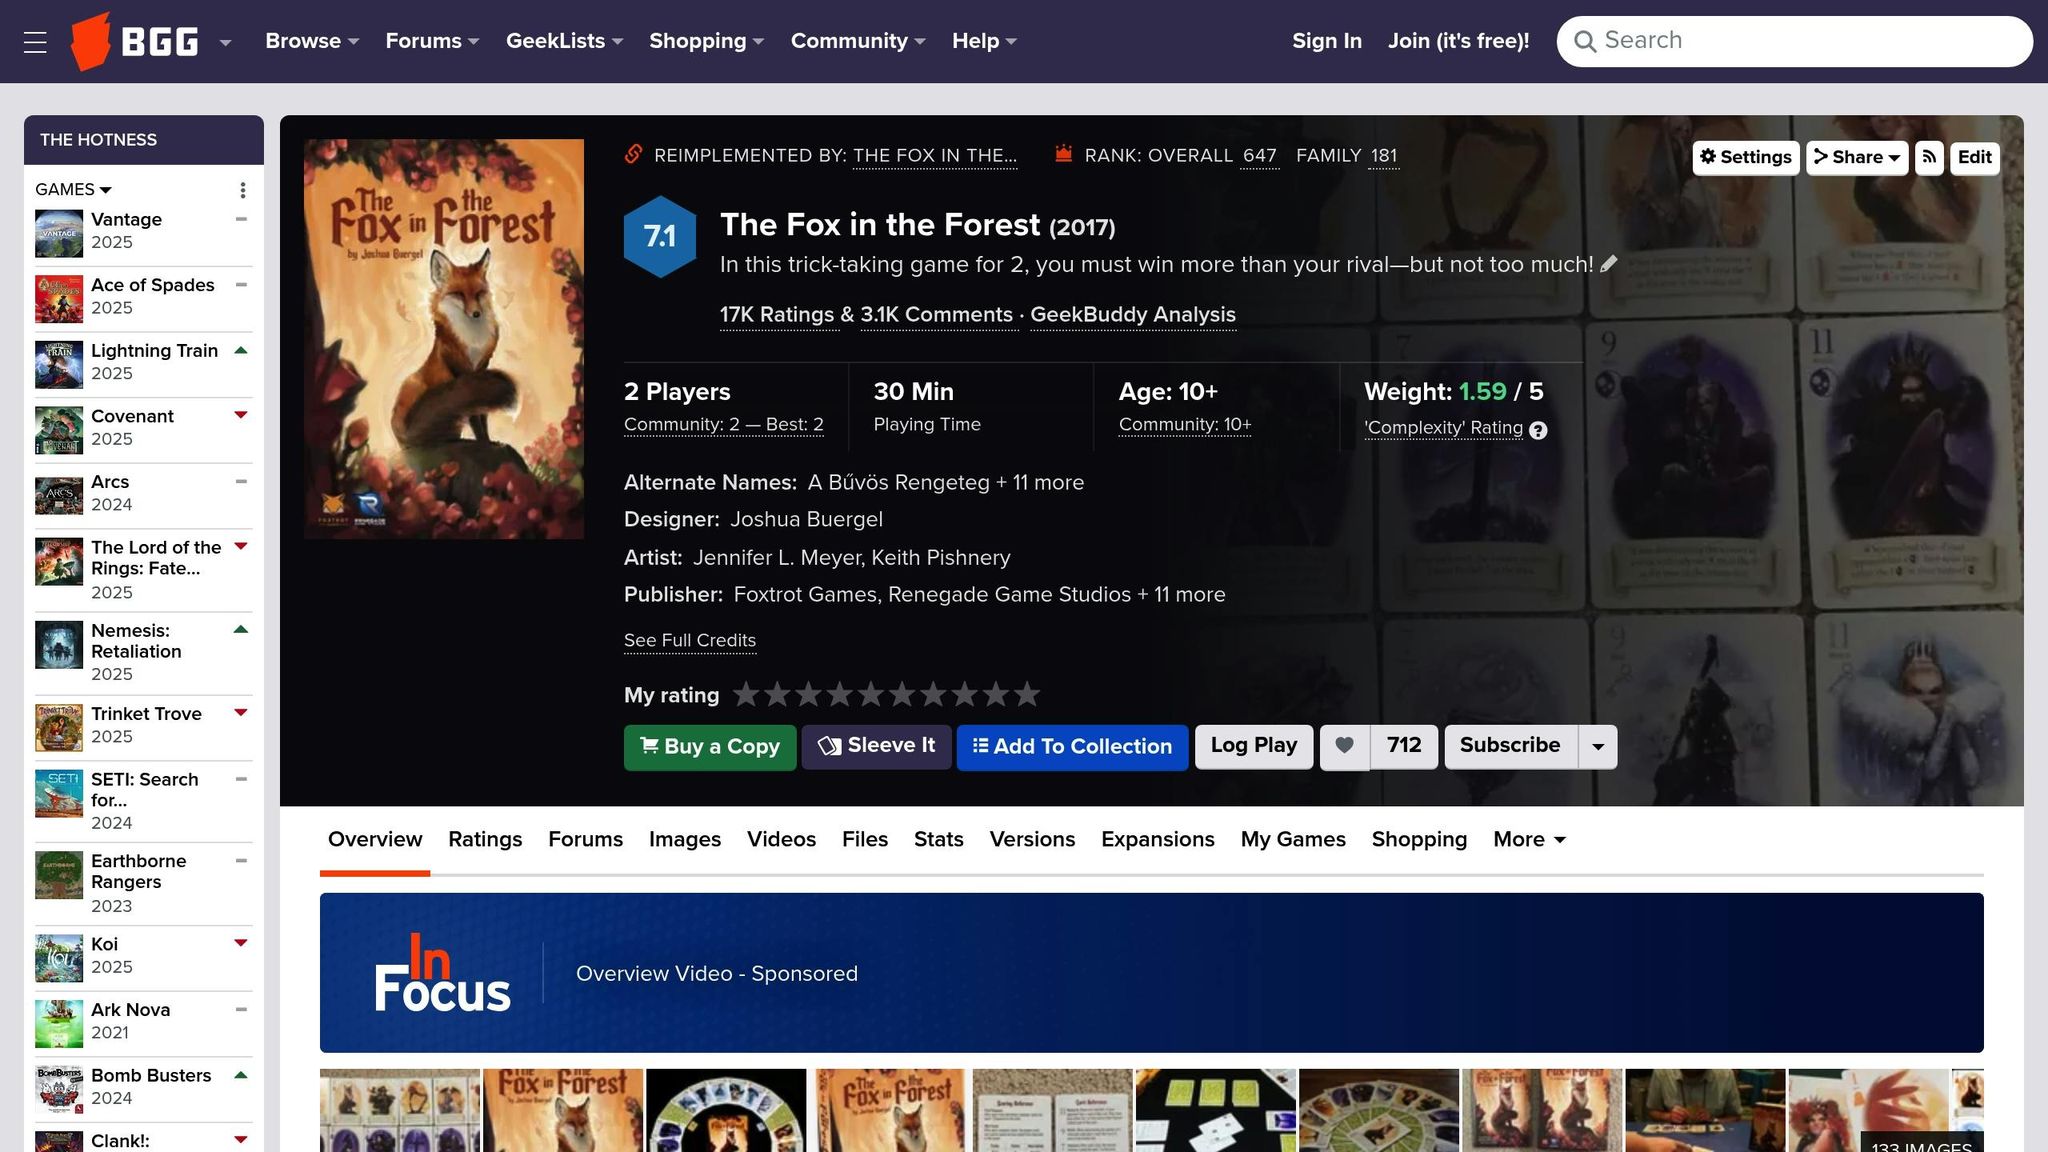The height and width of the screenshot is (1152, 2048).
Task: Click the 712 fans count
Action: (x=1404, y=746)
